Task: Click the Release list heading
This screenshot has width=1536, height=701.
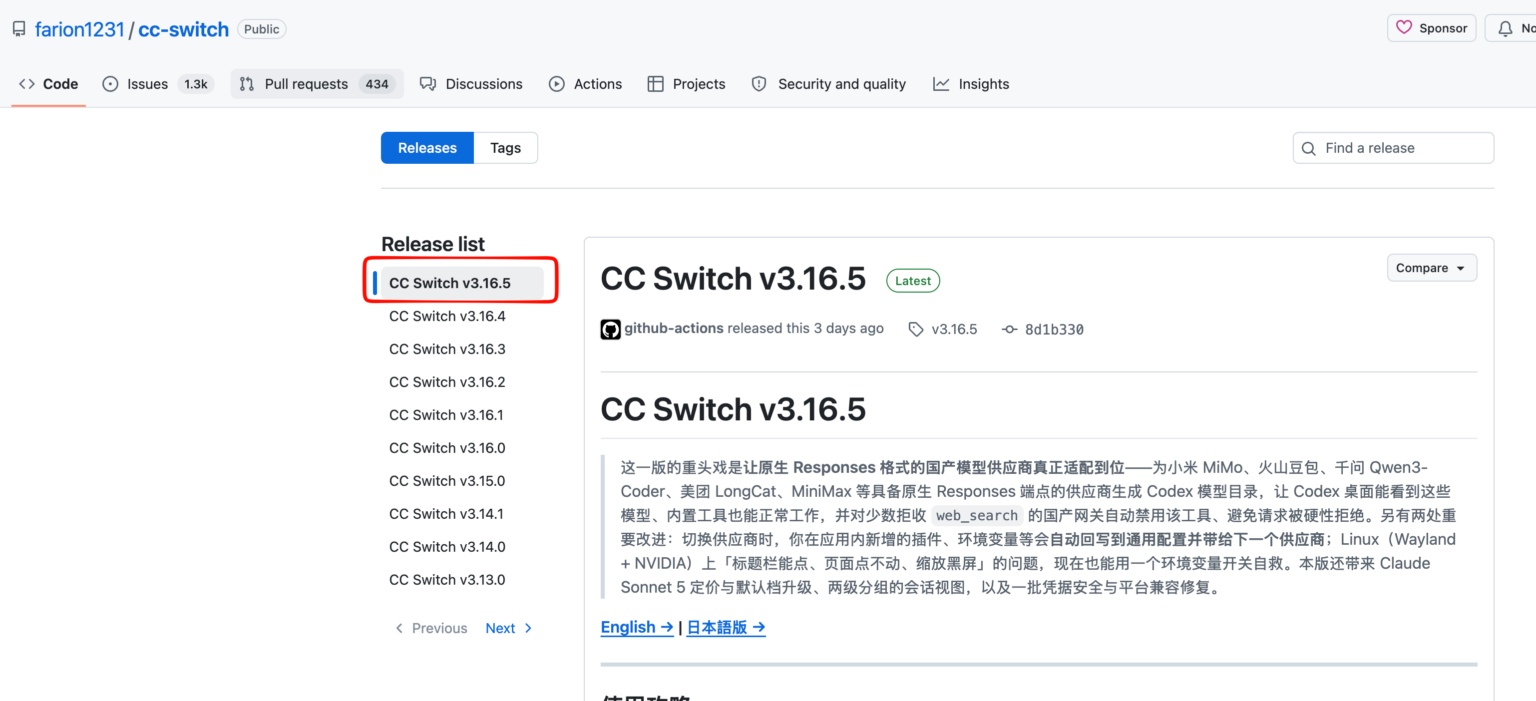Action: (433, 244)
